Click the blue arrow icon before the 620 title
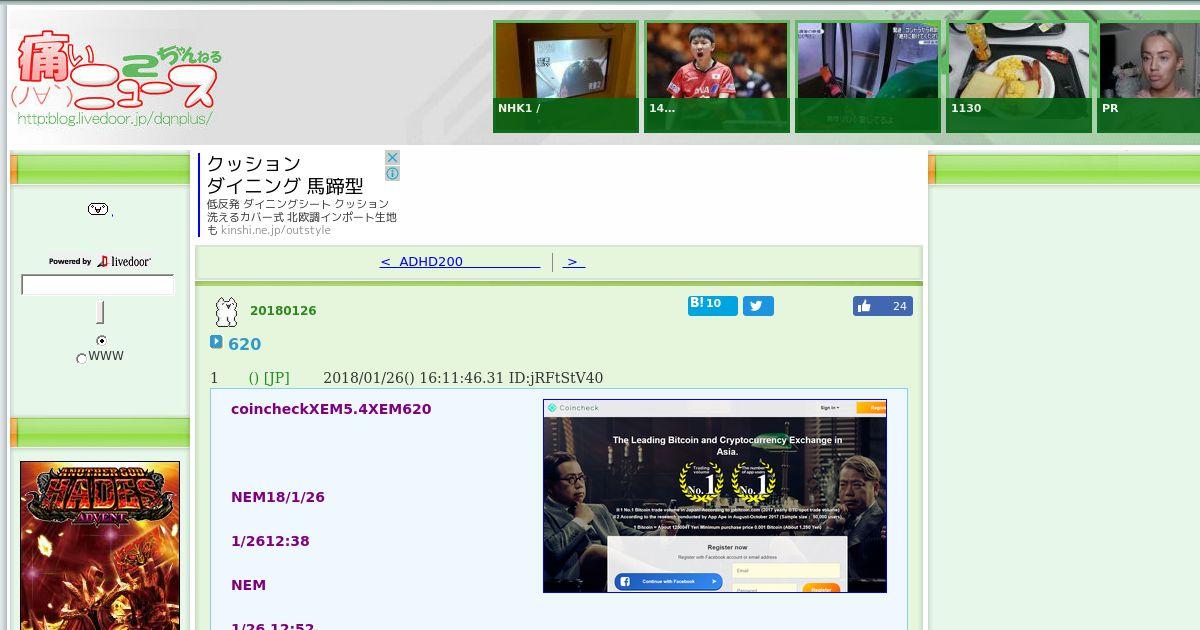This screenshot has width=1200, height=630. pos(216,342)
